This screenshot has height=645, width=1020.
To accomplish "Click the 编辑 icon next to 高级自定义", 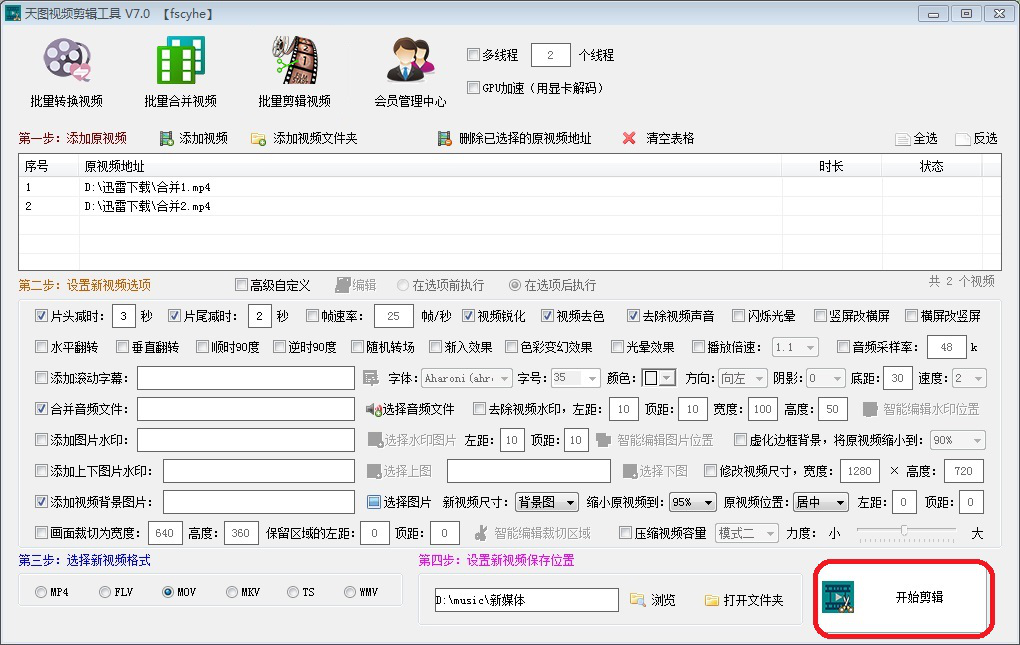I will [343, 285].
